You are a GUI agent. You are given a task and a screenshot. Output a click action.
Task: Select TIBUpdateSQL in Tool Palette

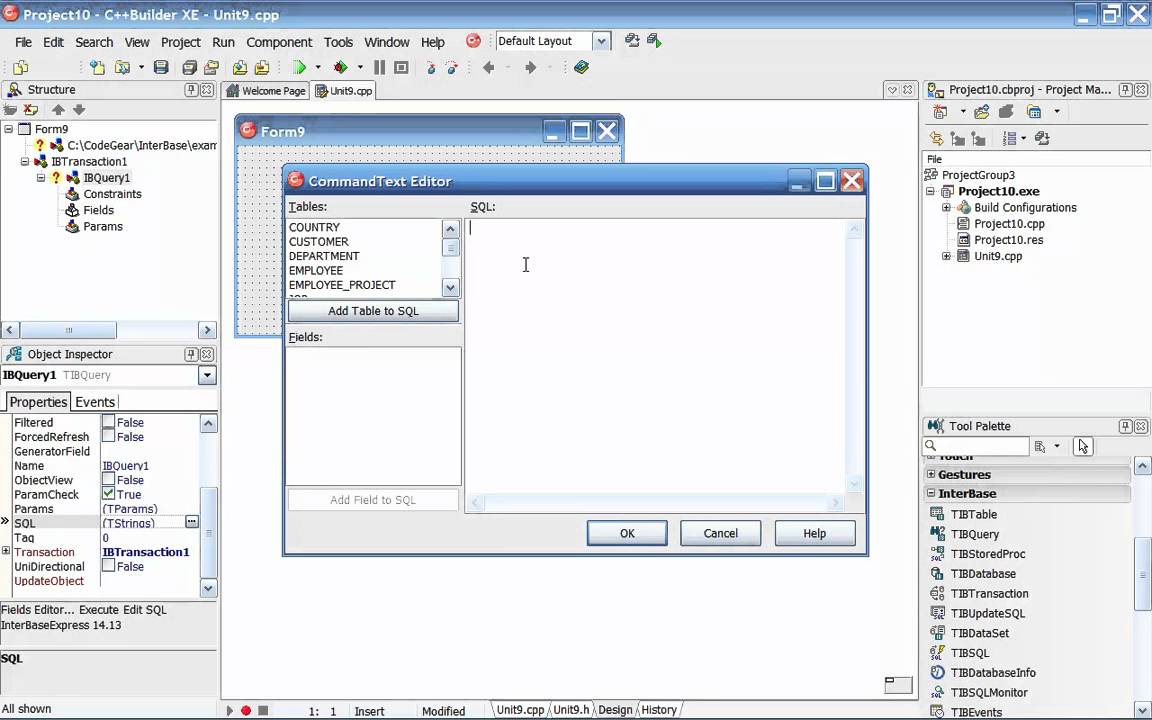[987, 613]
